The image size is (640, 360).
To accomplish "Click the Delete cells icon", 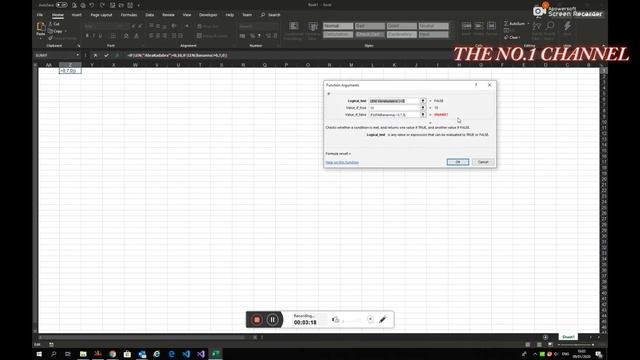I will [479, 26].
